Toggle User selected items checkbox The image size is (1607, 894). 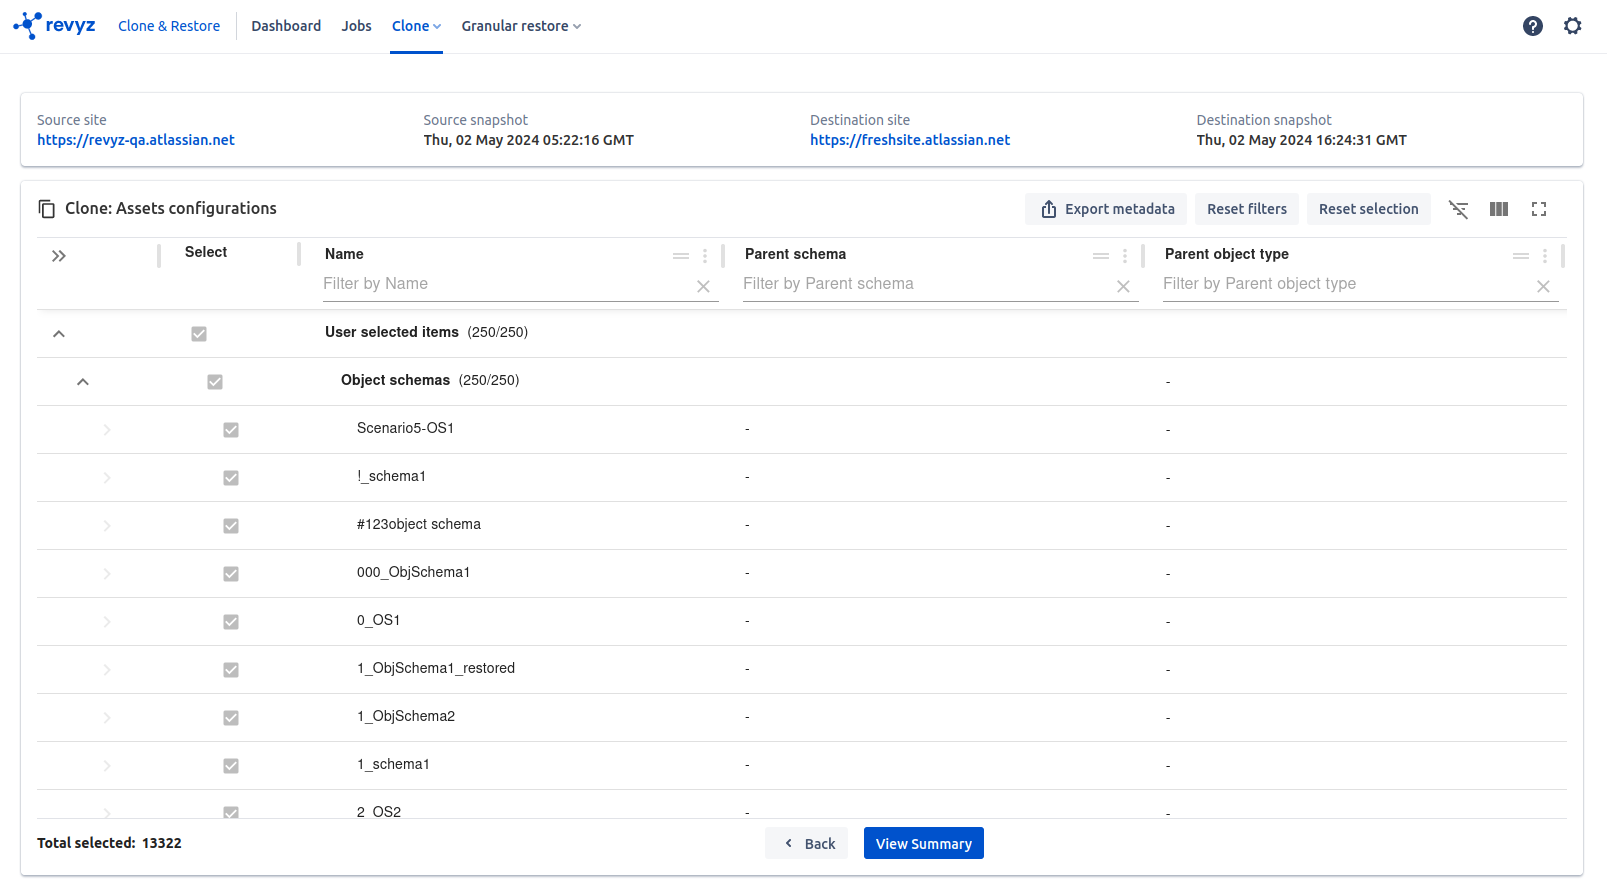[x=199, y=334]
